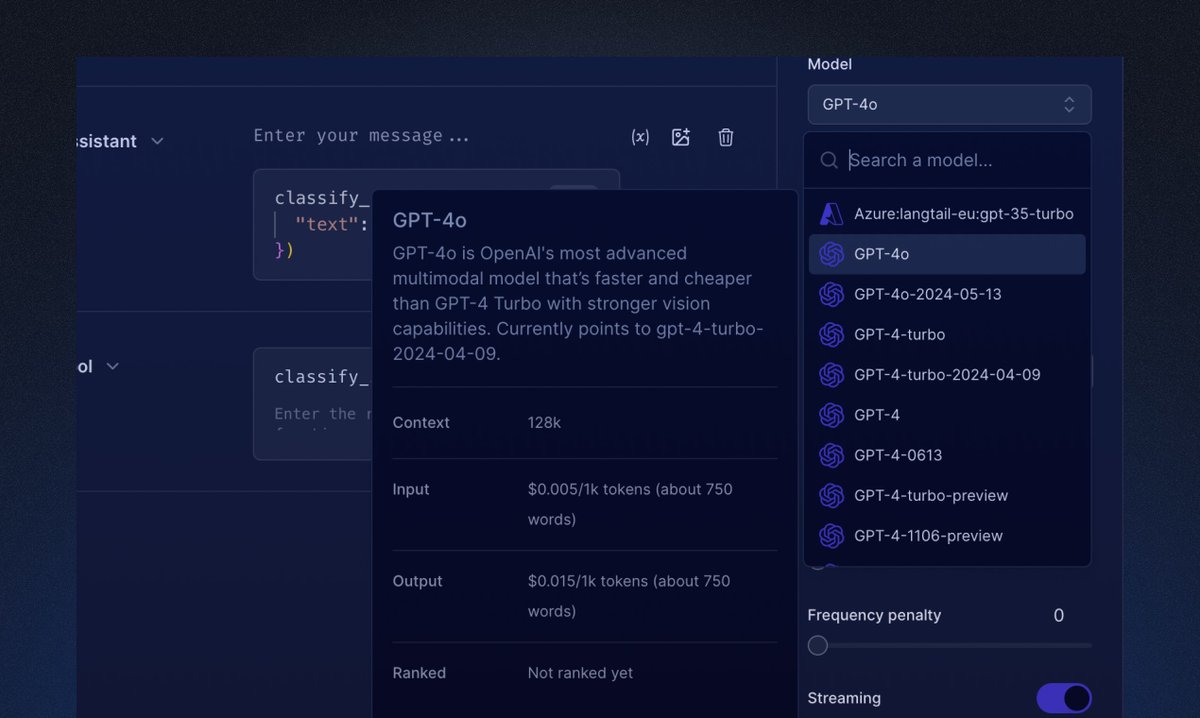Select the plain GPT-4 model
This screenshot has height=718, width=1200.
click(947, 415)
